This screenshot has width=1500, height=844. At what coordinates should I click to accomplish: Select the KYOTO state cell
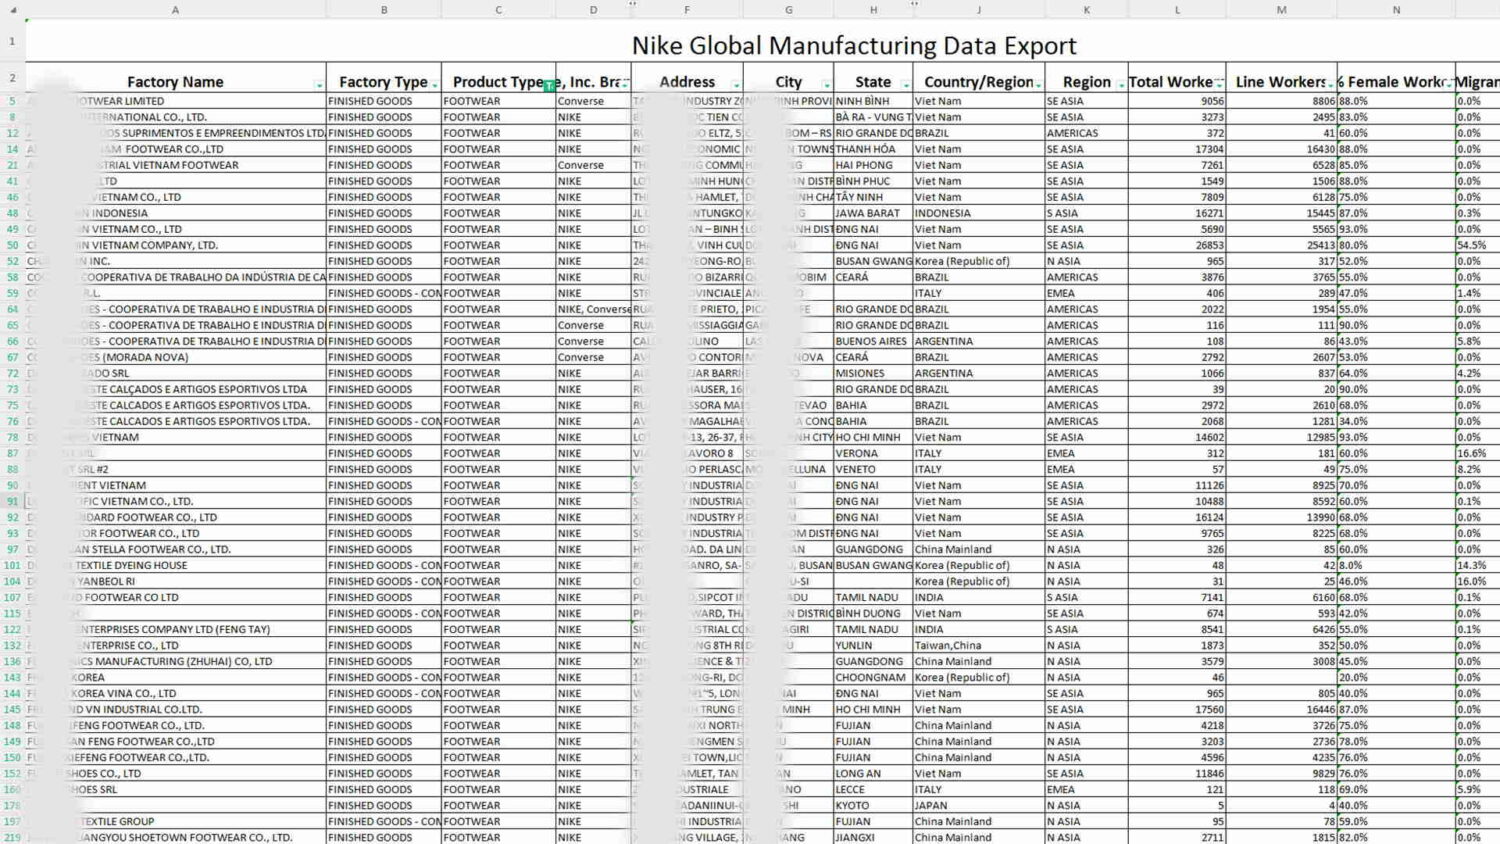tap(873, 805)
